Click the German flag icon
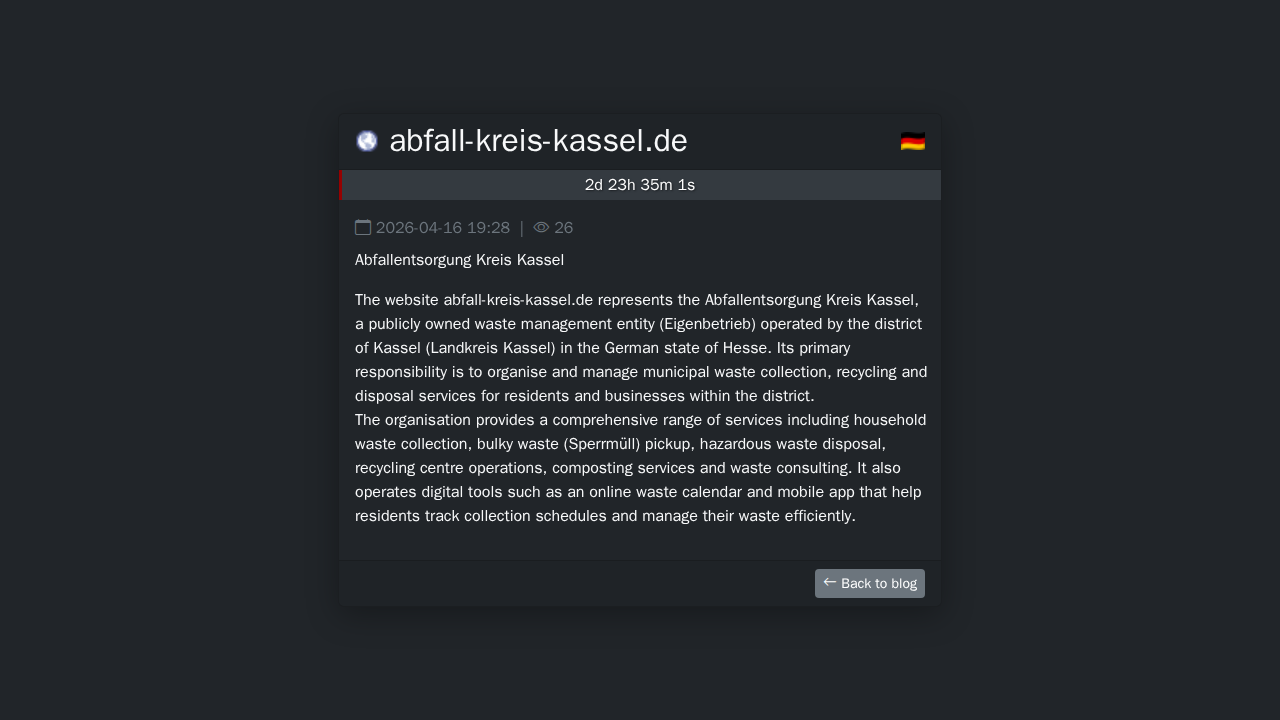This screenshot has height=720, width=1280. coord(912,141)
